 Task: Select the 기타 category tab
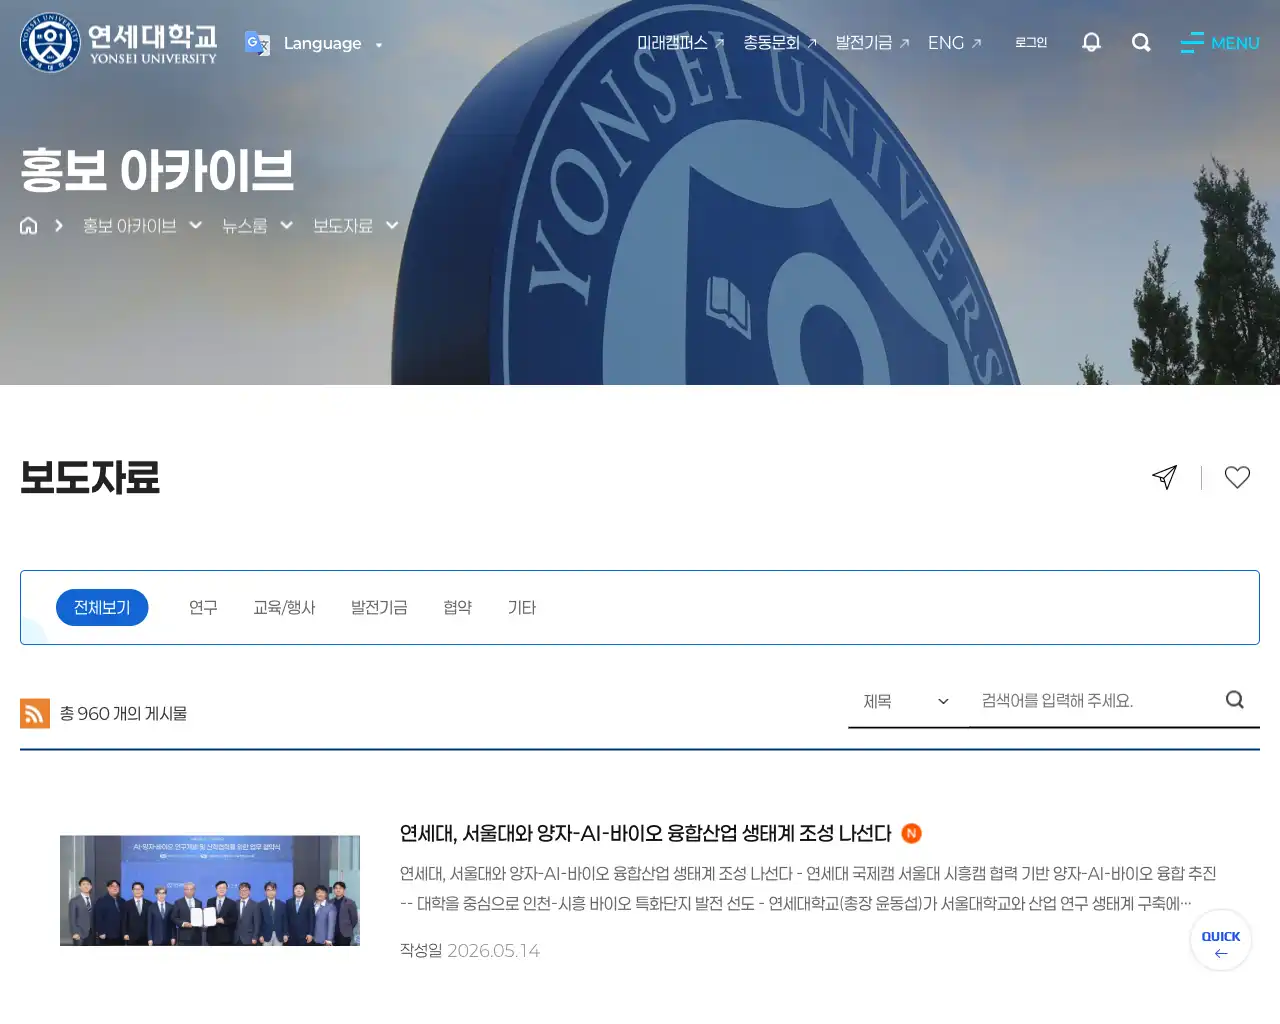522,607
